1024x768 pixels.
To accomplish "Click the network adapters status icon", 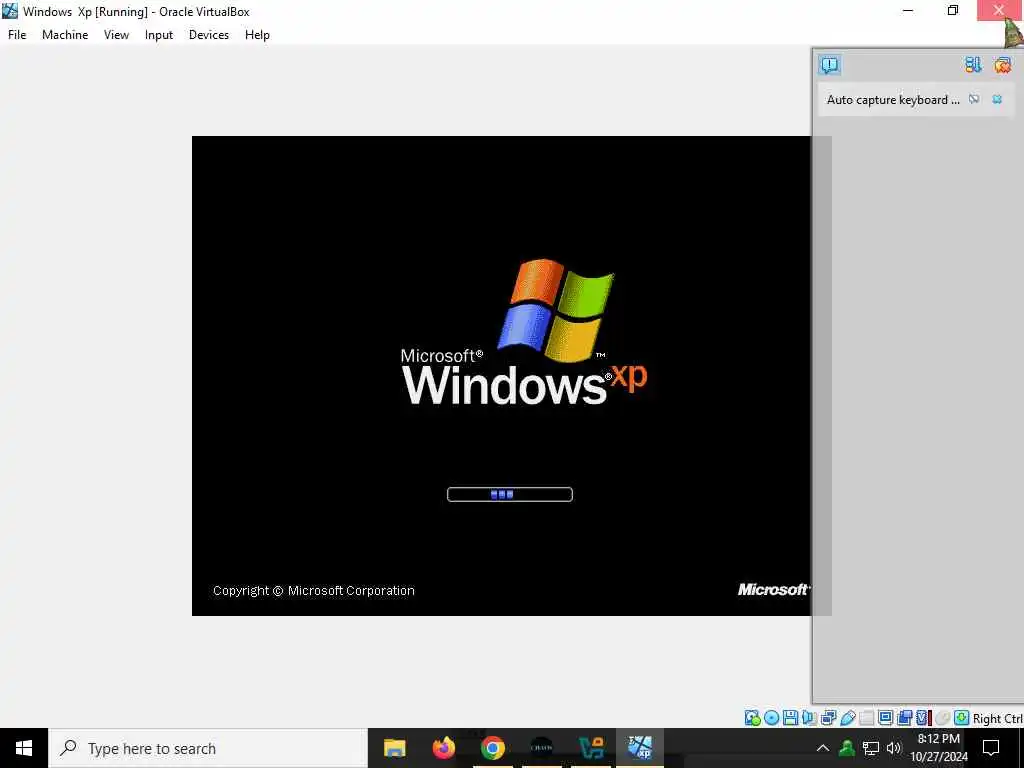I will tap(829, 718).
